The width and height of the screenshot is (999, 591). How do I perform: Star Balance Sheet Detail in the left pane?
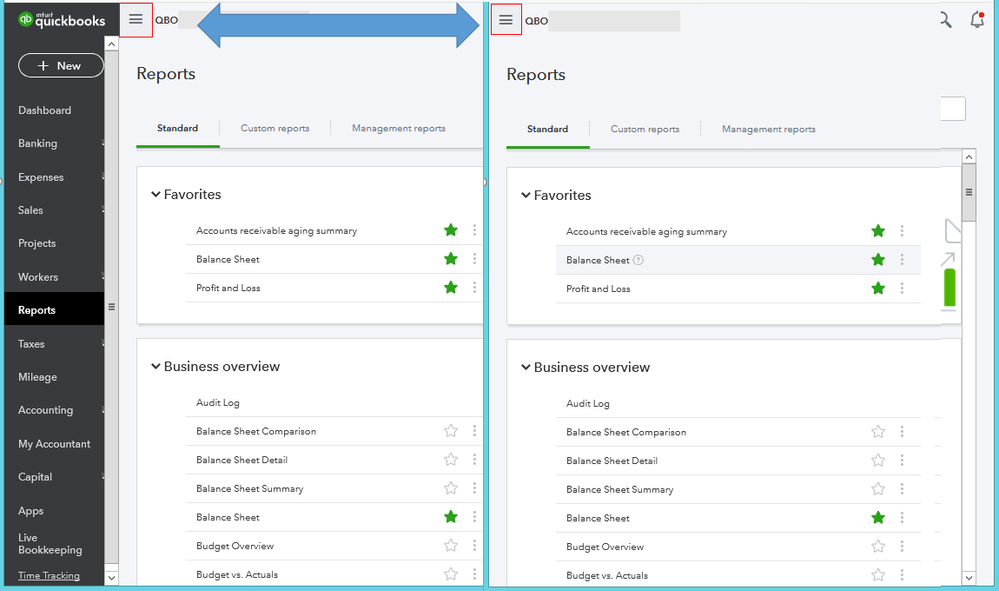pyautogui.click(x=451, y=460)
